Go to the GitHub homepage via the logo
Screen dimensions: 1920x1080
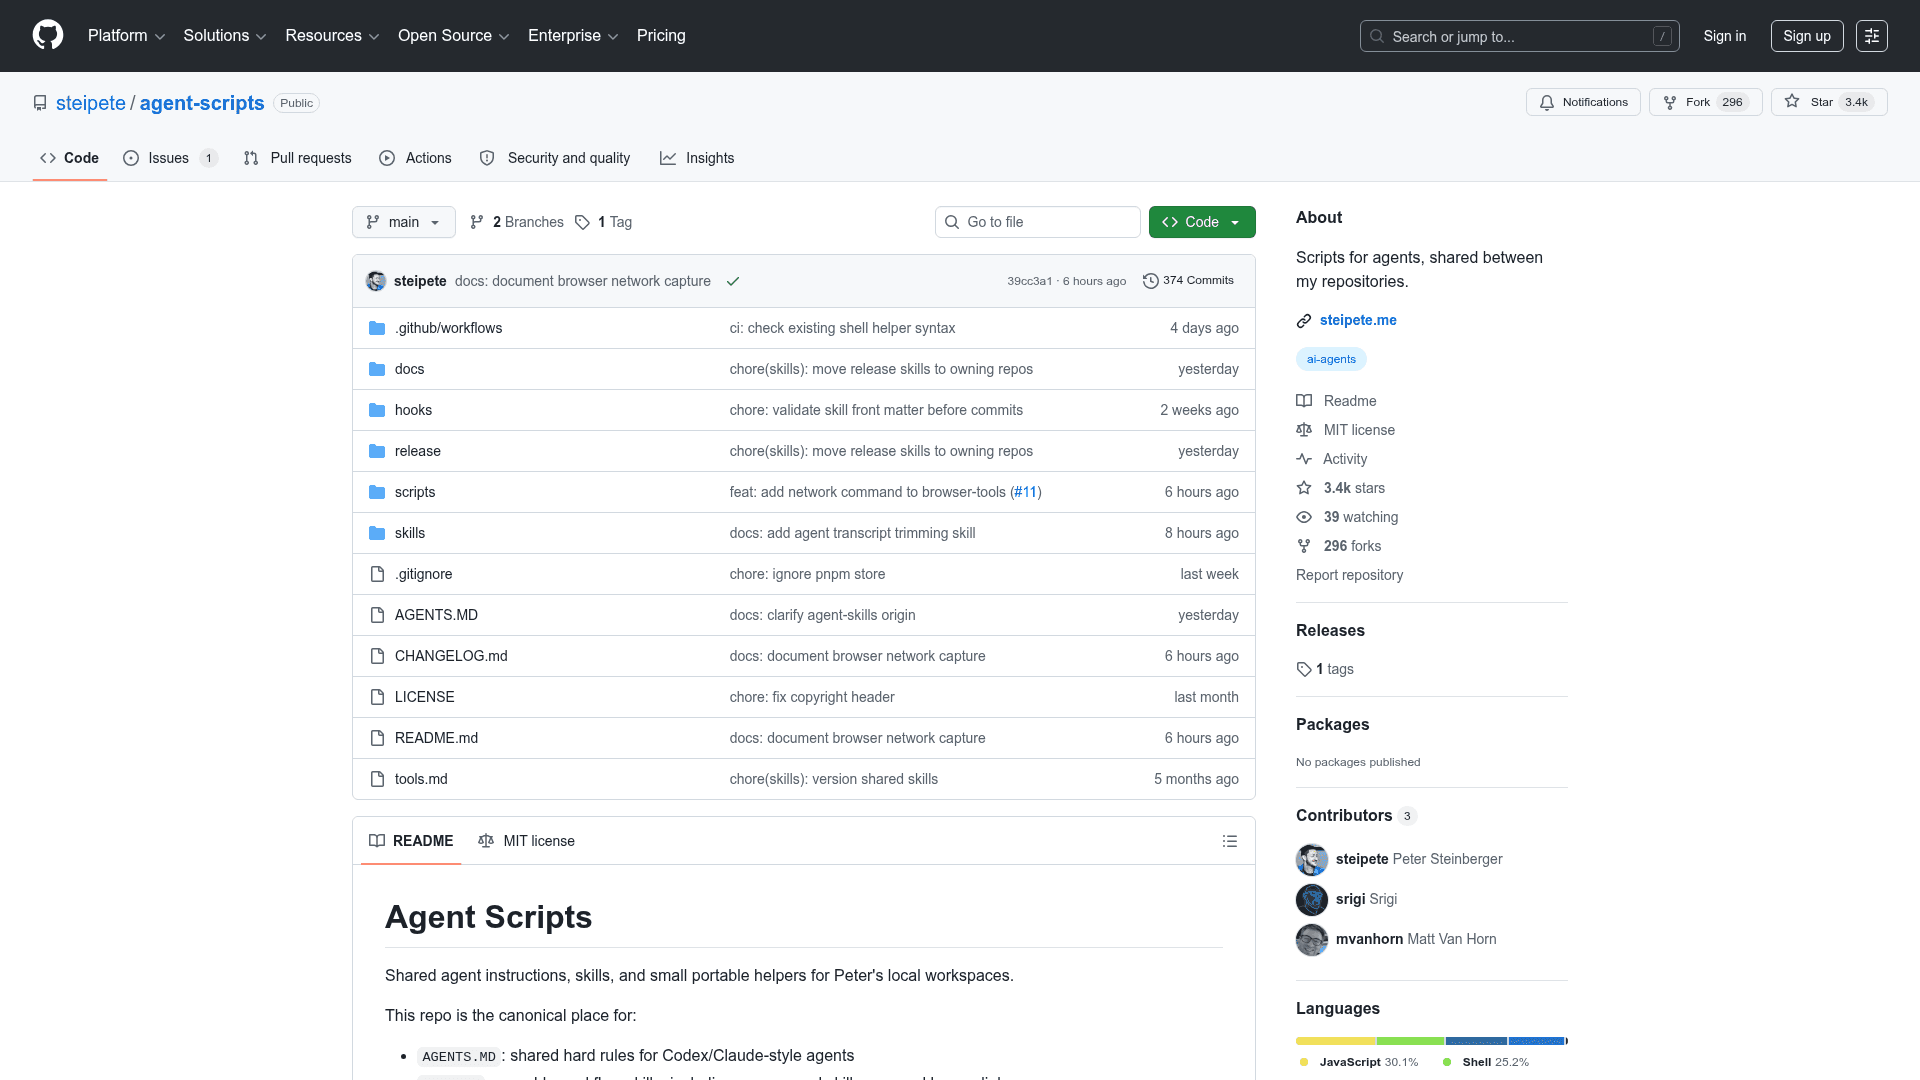click(x=48, y=35)
